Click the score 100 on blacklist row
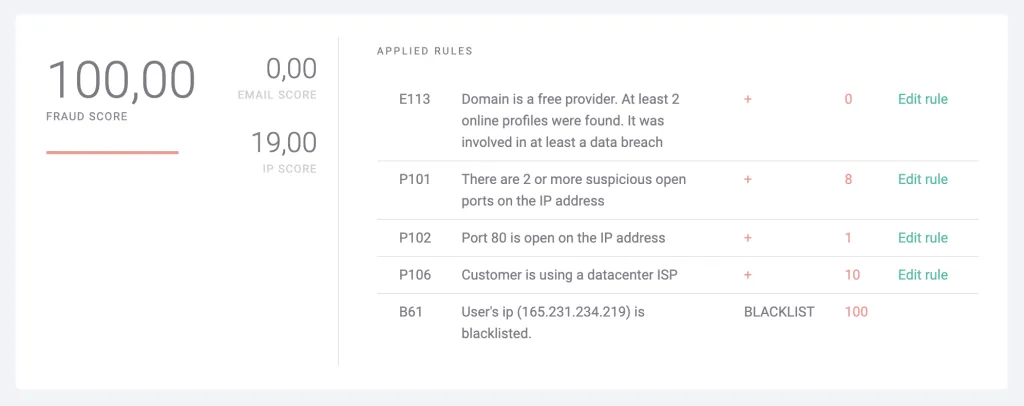The width and height of the screenshot is (1024, 406). click(856, 312)
